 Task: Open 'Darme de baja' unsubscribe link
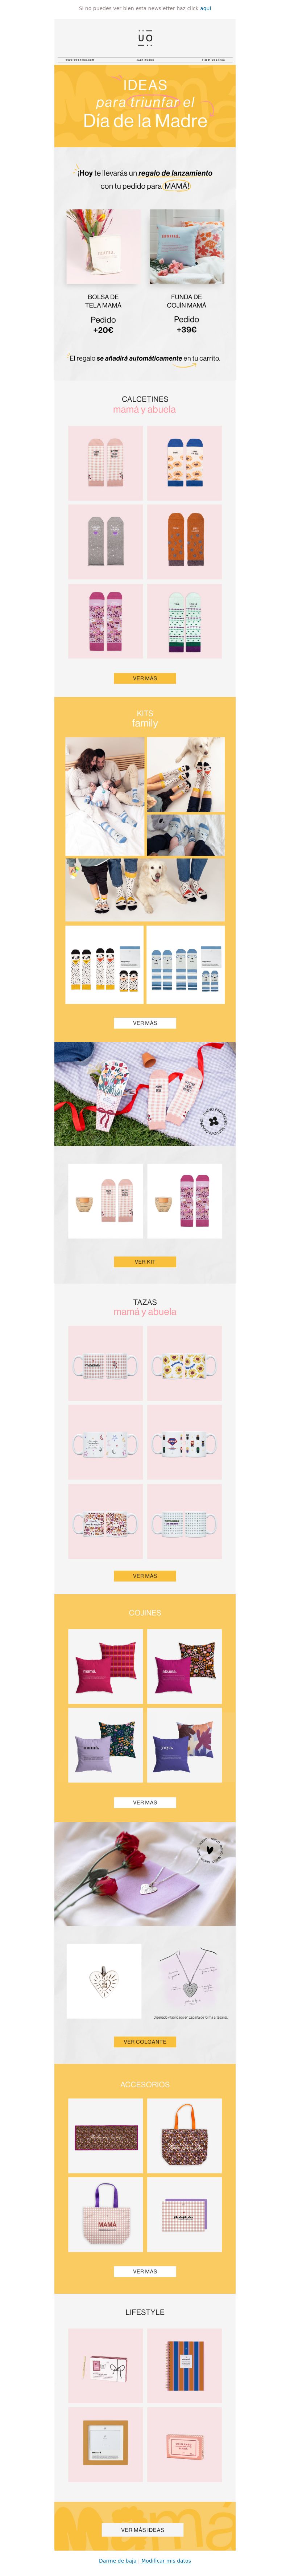(117, 2561)
